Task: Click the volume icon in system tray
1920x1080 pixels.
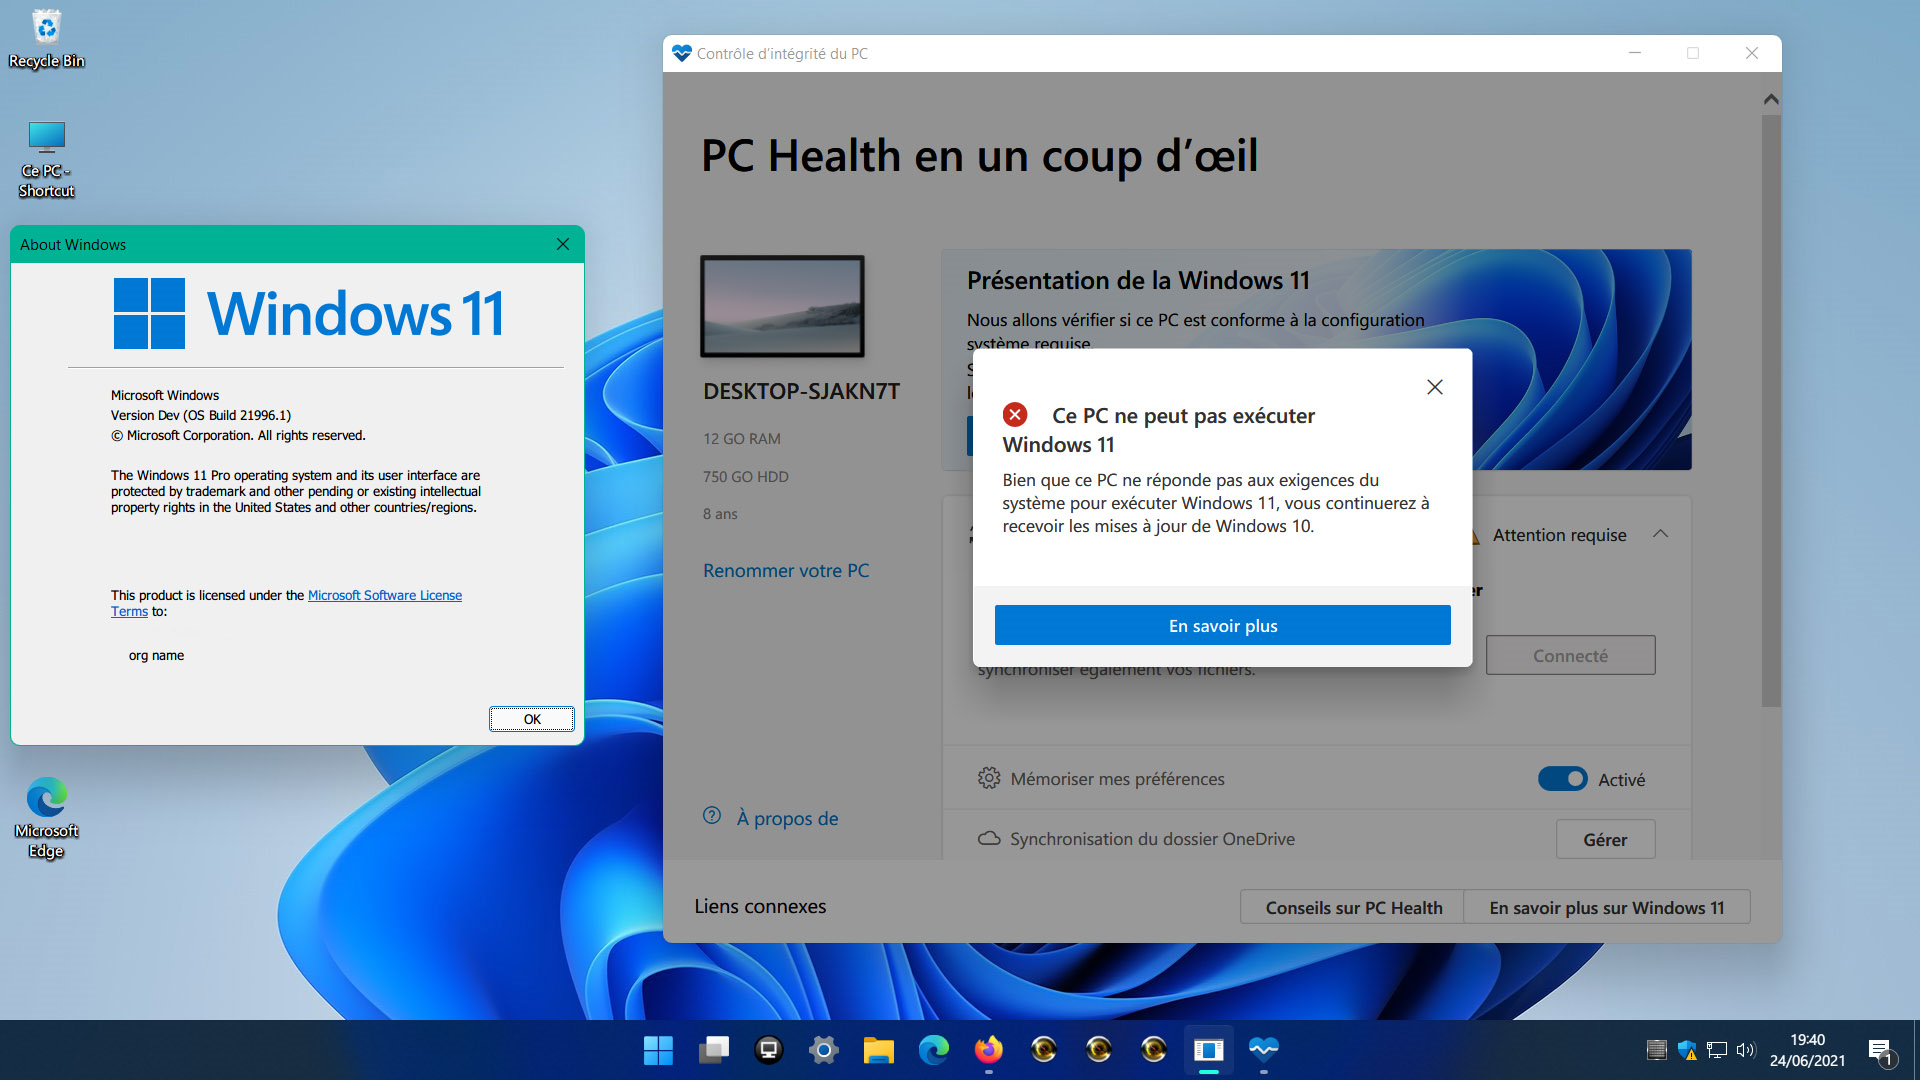Action: [x=1746, y=1050]
